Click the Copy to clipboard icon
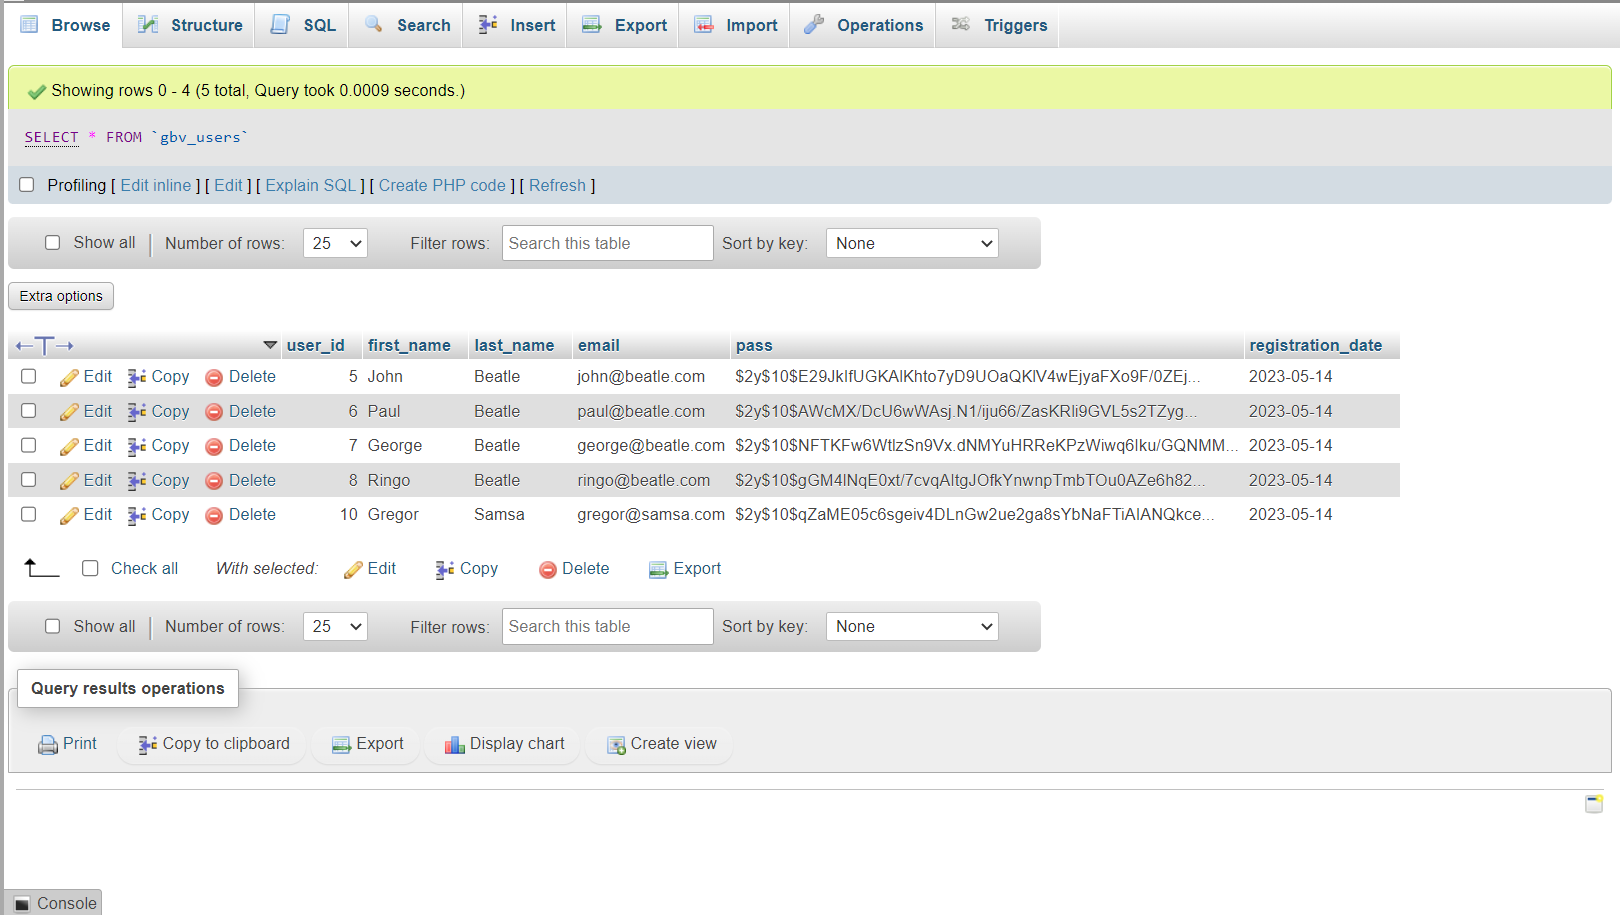This screenshot has height=915, width=1620. click(x=148, y=745)
